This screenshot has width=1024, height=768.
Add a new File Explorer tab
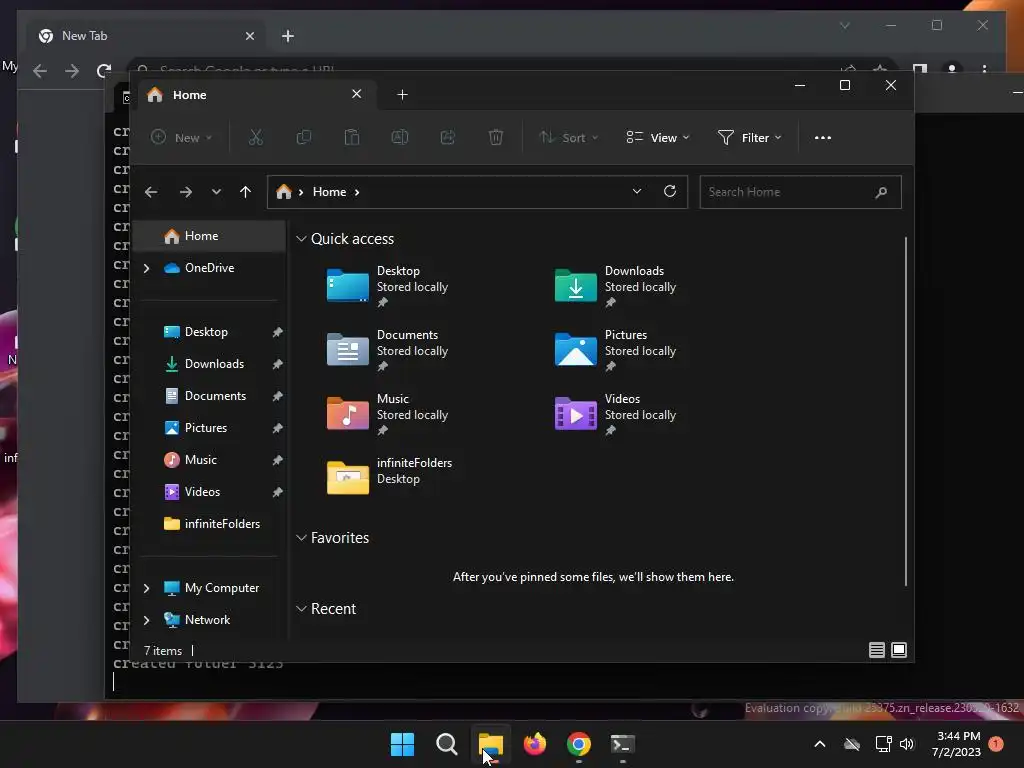(x=402, y=95)
